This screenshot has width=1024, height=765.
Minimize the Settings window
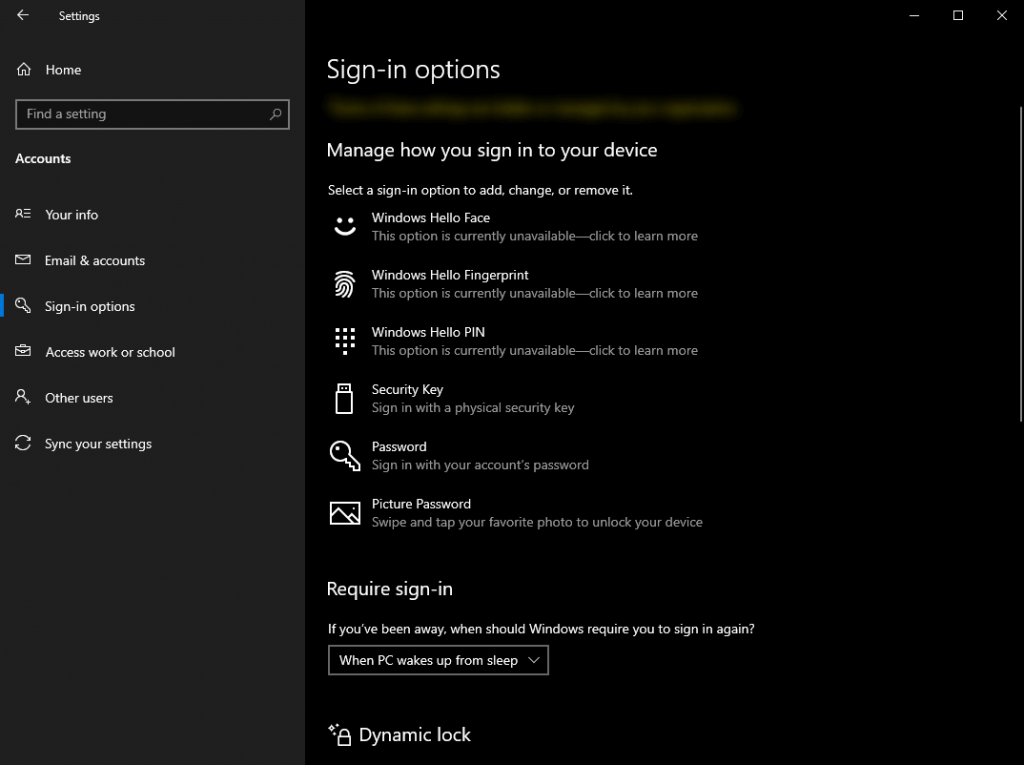tap(914, 15)
